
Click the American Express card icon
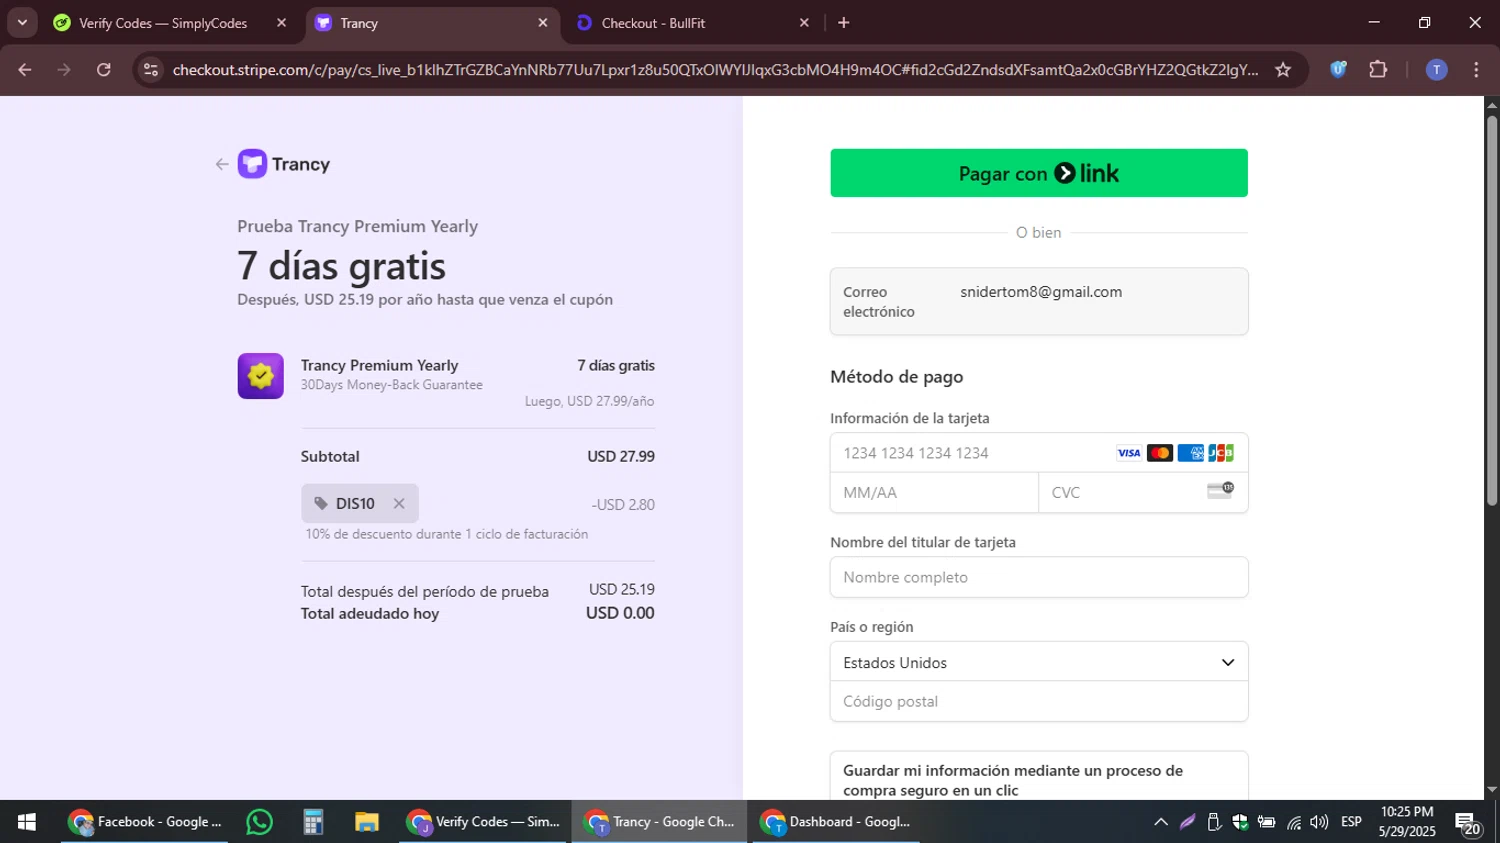coord(1190,453)
